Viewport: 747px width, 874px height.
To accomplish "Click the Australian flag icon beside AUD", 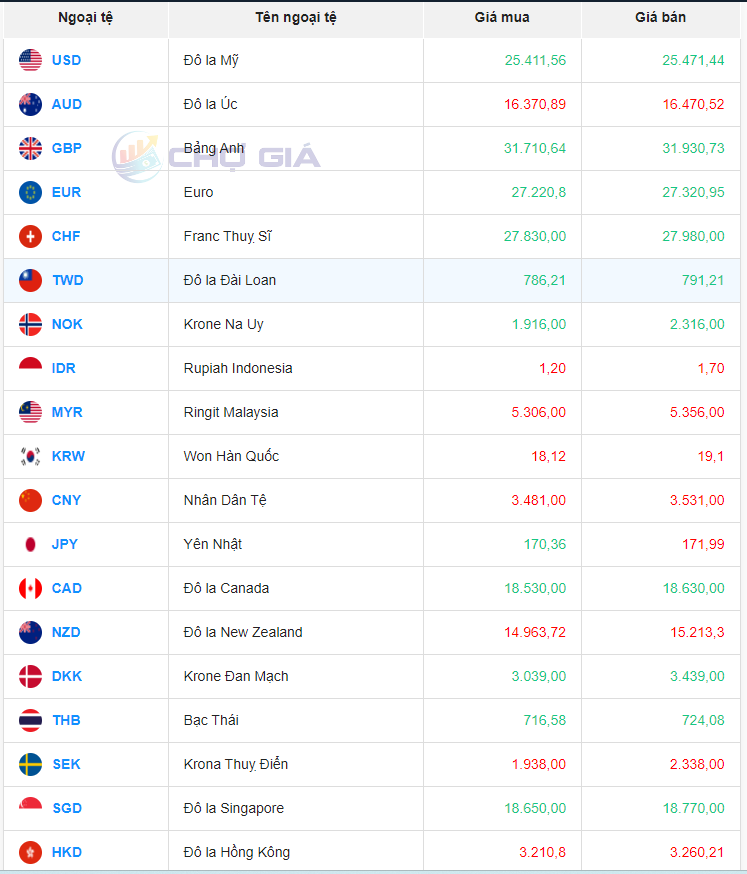I will coord(30,104).
